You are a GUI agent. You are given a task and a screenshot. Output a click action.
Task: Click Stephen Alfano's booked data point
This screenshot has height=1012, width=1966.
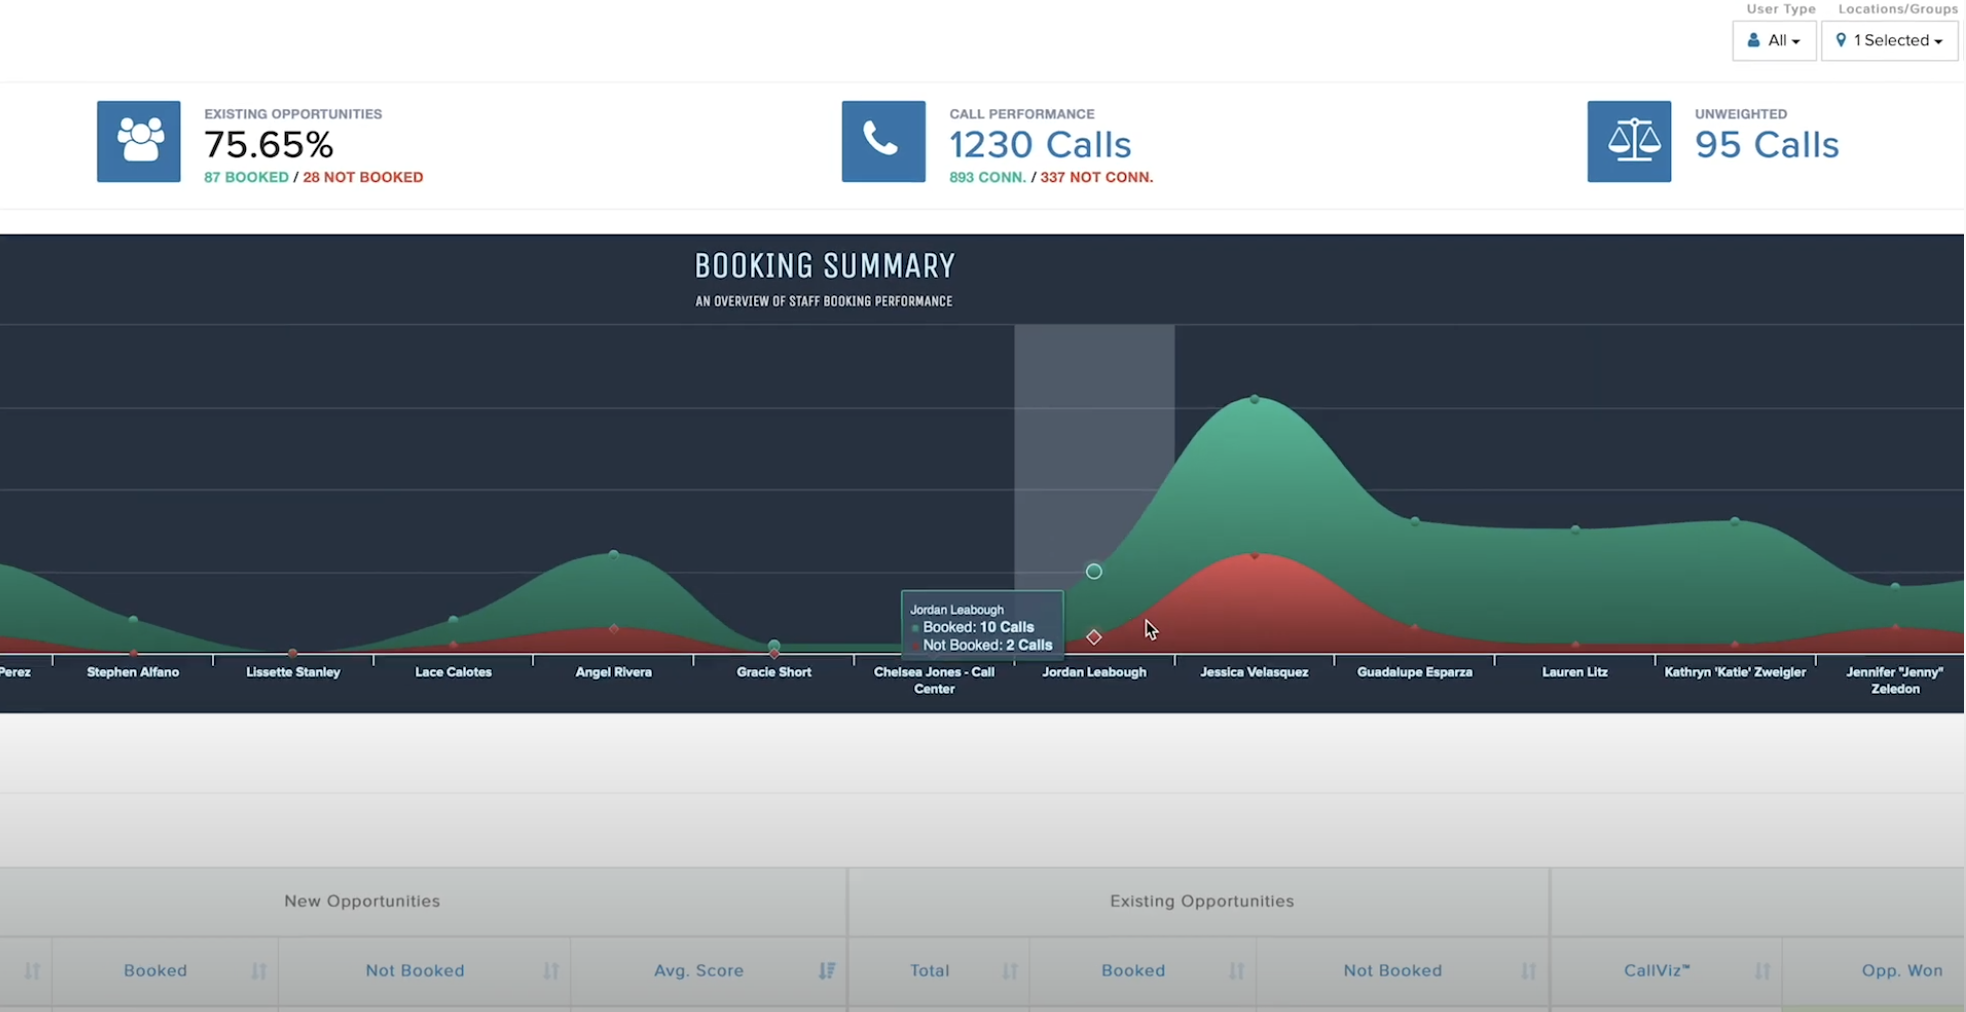click(133, 620)
